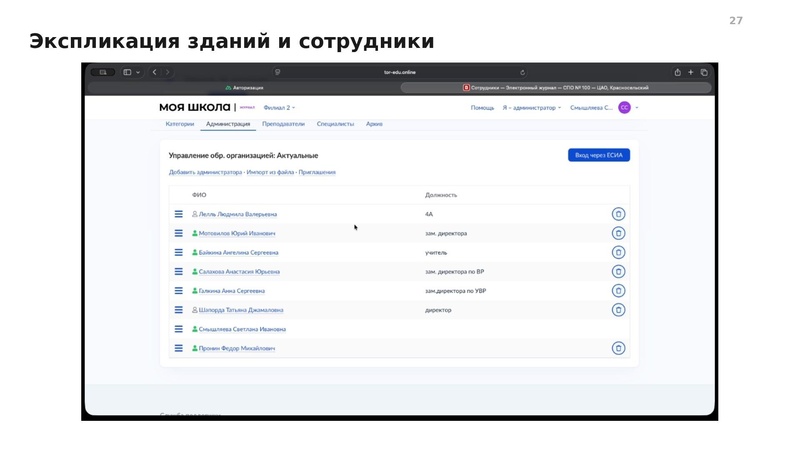The width and height of the screenshot is (800, 450).
Task: Open the Архив tab
Action: pyautogui.click(x=374, y=124)
